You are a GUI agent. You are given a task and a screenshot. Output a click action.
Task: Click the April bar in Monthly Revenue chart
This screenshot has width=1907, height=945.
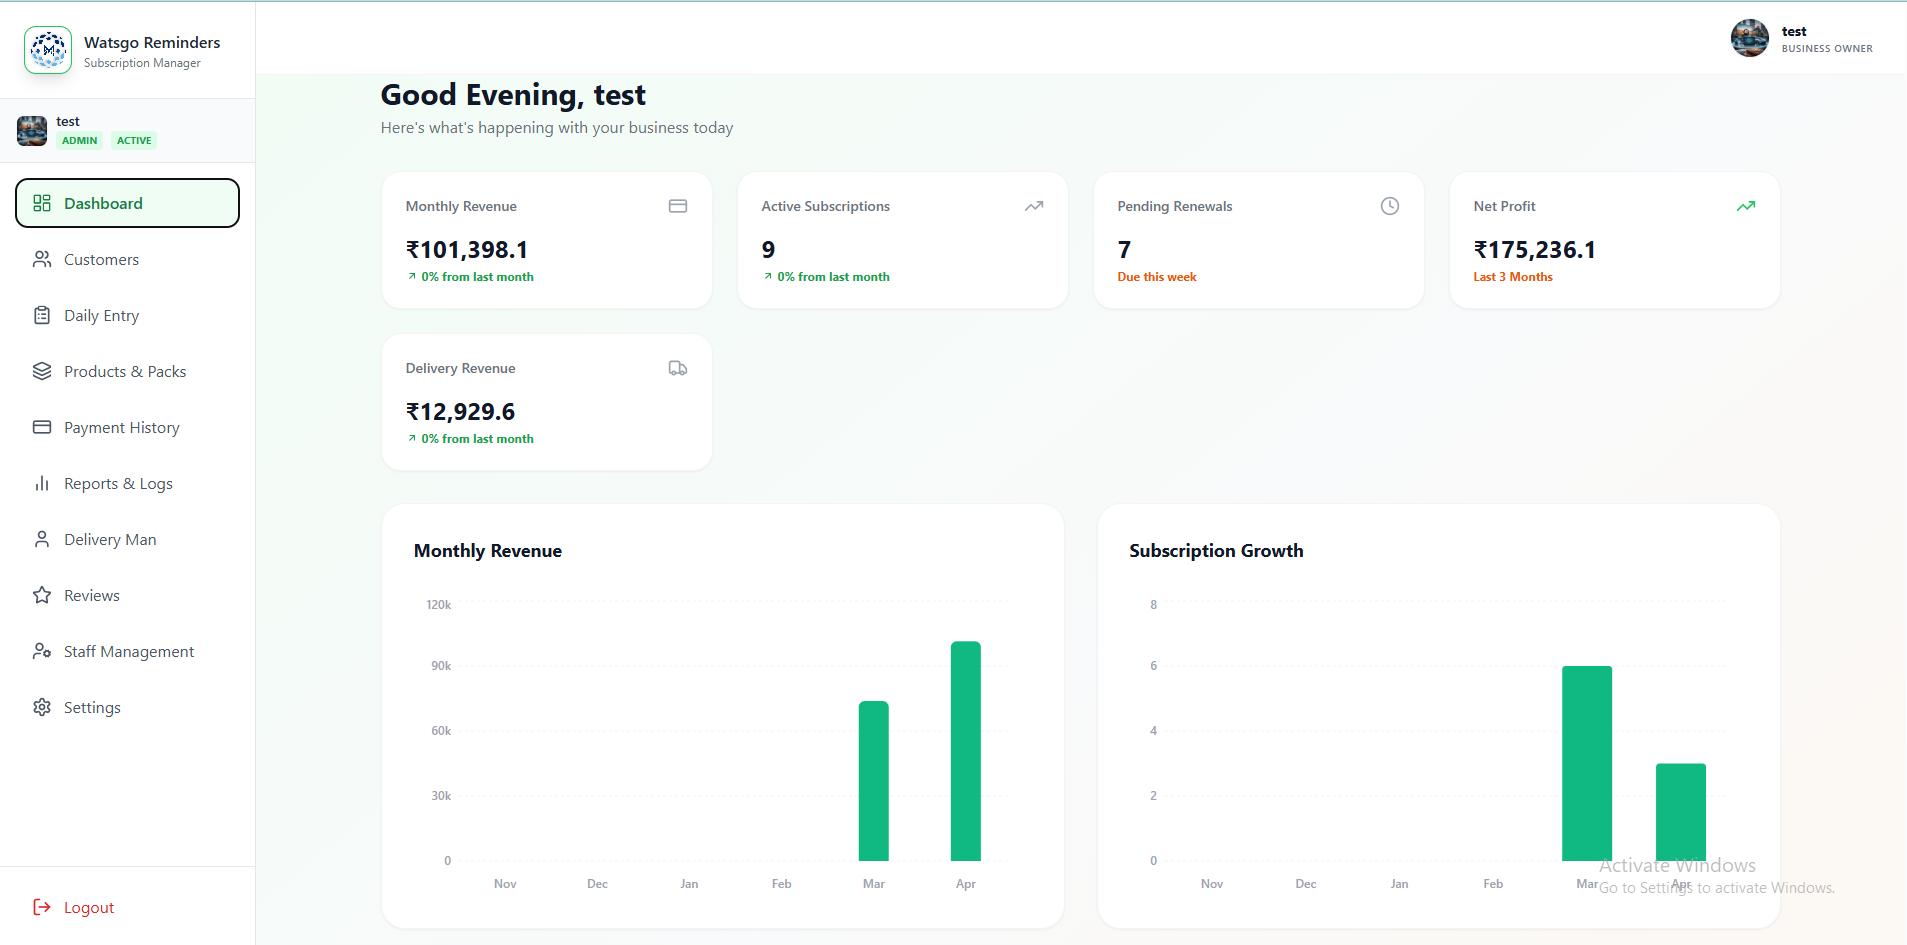(965, 750)
